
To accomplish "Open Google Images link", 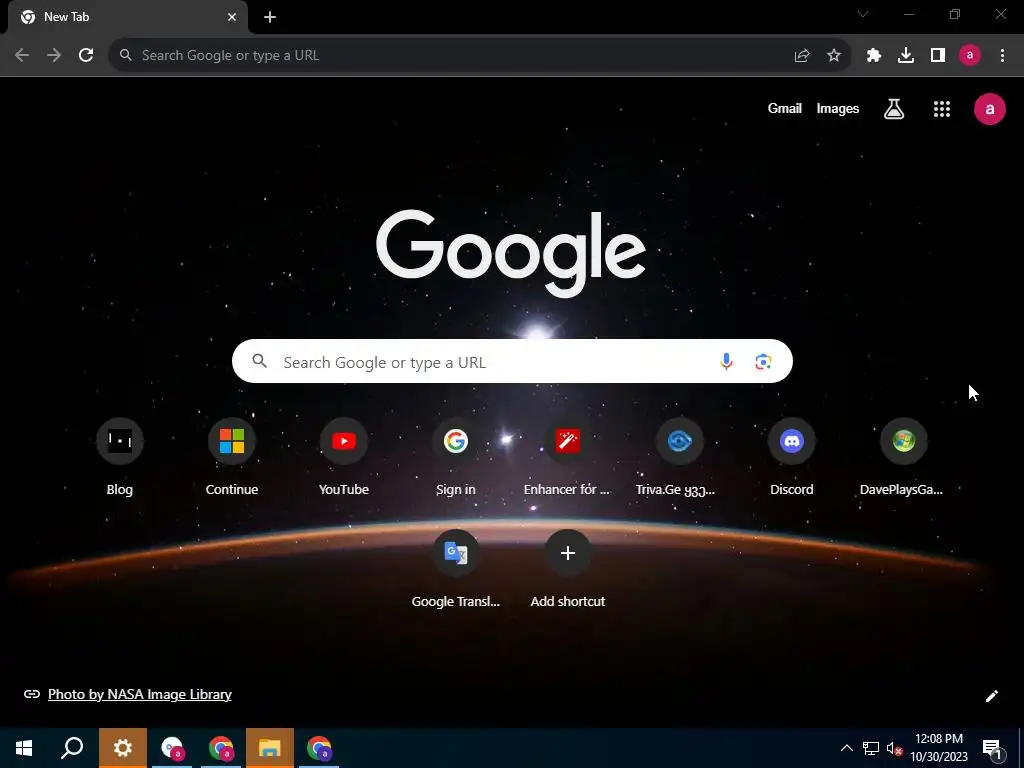I will pyautogui.click(x=838, y=109).
